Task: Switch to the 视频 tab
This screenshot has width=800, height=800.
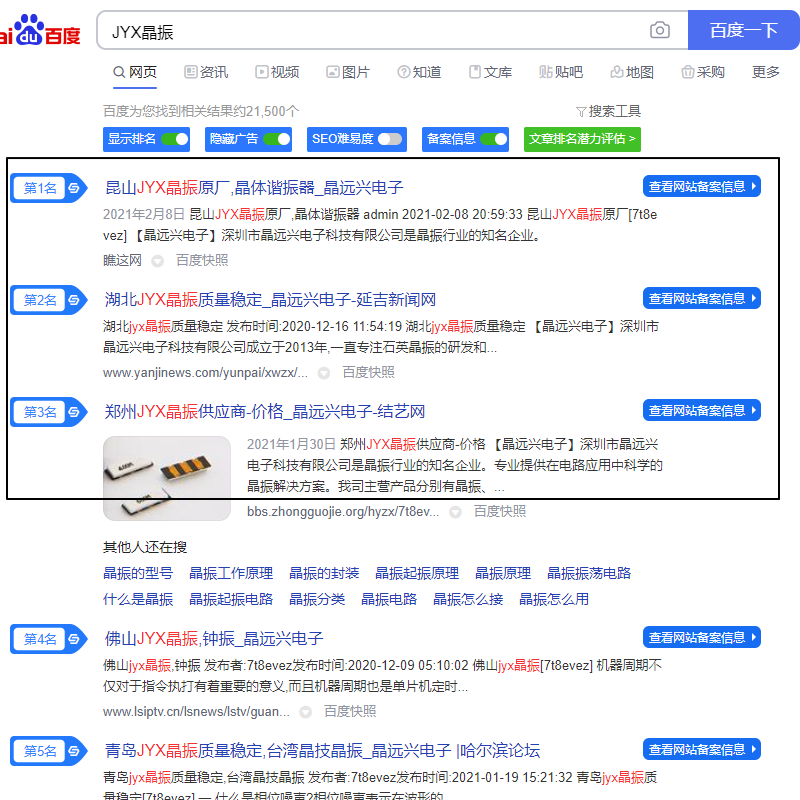Action: (277, 72)
